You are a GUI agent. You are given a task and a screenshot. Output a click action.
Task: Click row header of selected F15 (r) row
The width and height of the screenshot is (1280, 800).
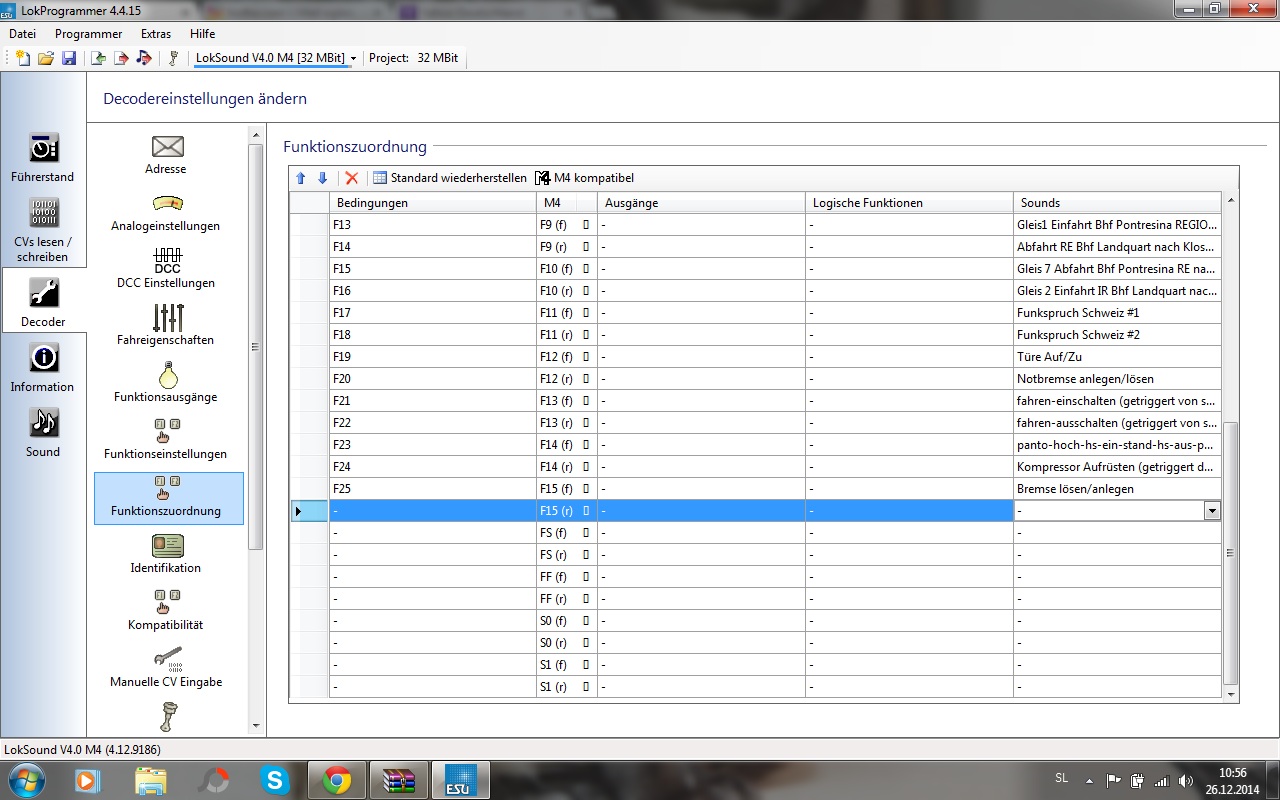pyautogui.click(x=309, y=511)
